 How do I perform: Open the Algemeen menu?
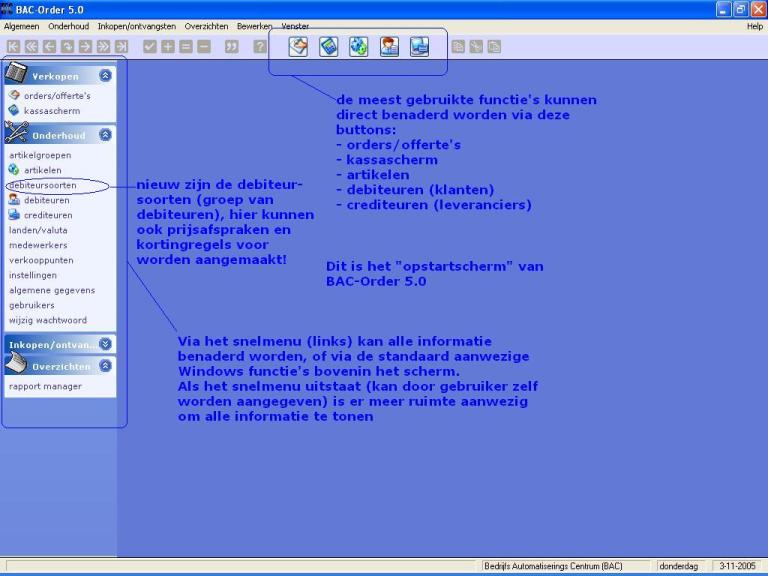coord(22,26)
